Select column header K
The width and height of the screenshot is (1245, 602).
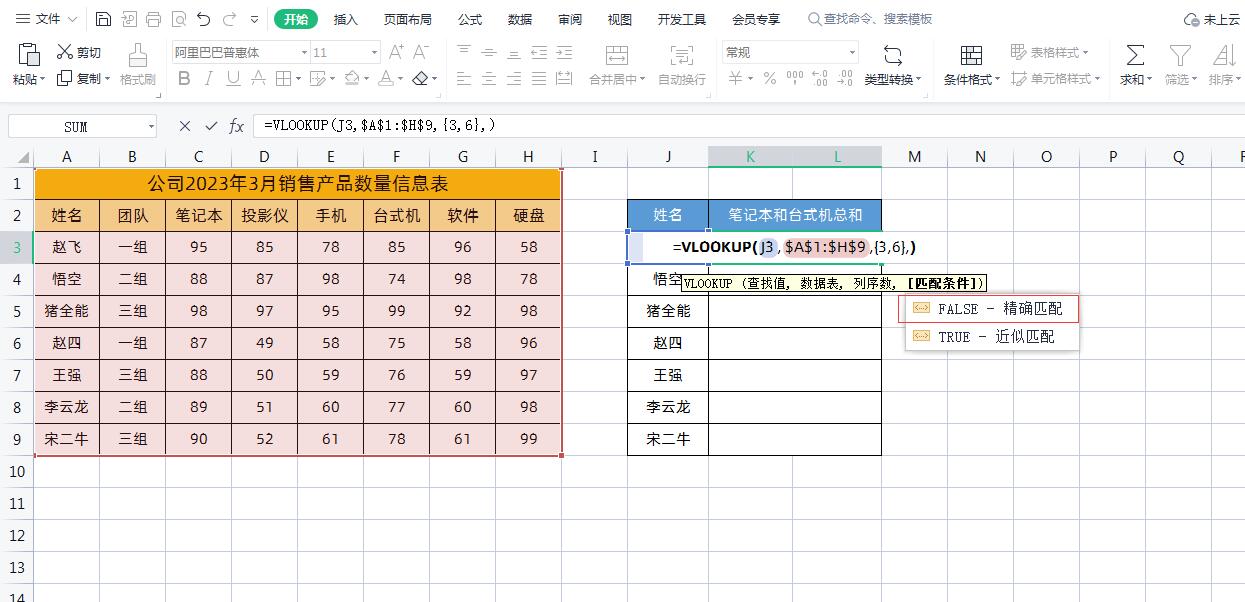coord(751,156)
